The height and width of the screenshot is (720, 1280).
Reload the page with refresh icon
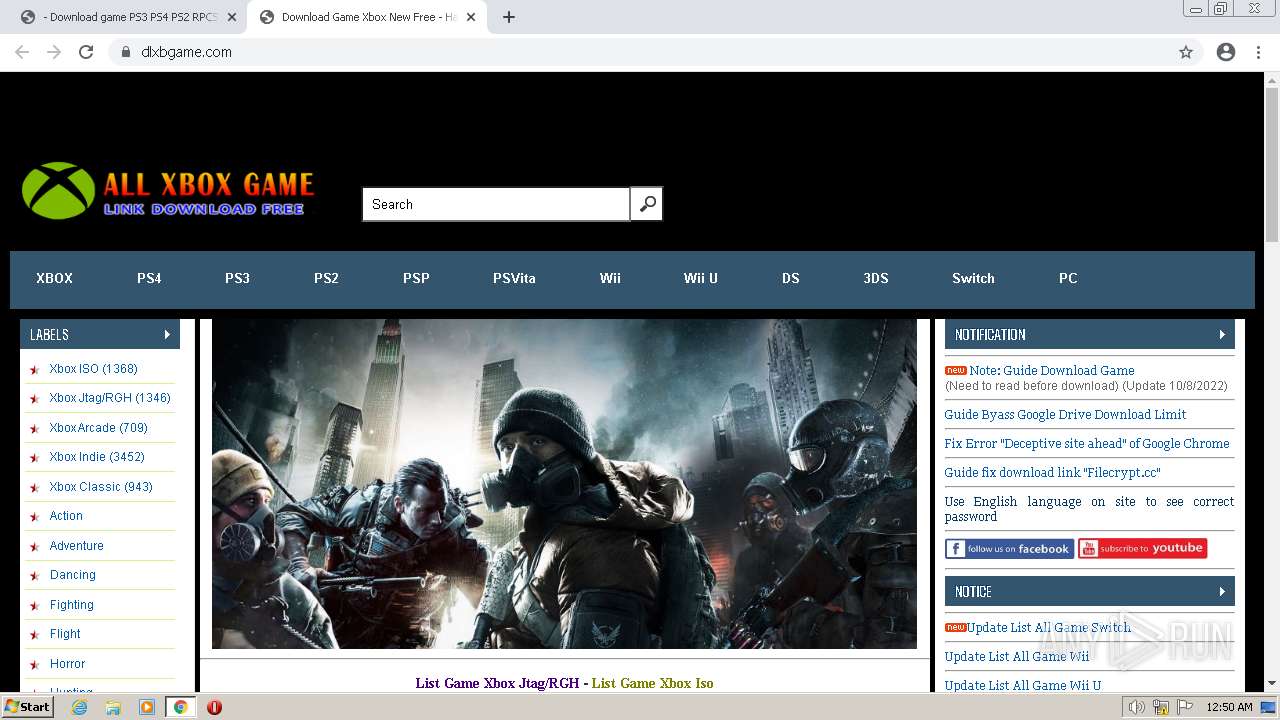(86, 52)
